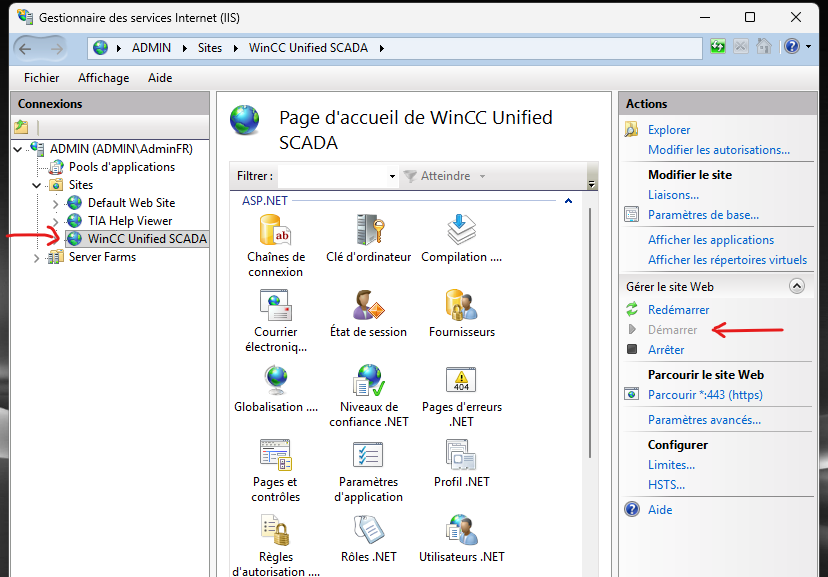The image size is (828, 577).
Task: Click Parcourir *:443 (https) link
Action: (705, 395)
